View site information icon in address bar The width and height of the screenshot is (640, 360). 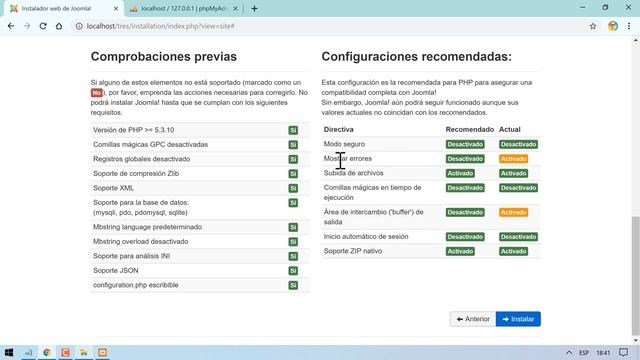[79, 26]
